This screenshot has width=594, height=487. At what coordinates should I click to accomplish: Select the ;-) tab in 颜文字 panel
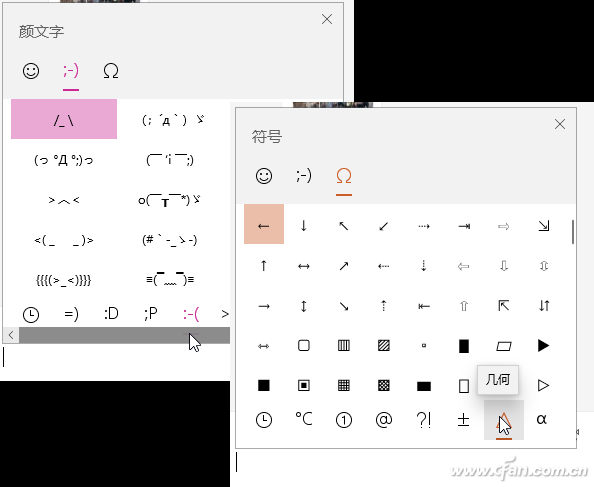point(71,71)
